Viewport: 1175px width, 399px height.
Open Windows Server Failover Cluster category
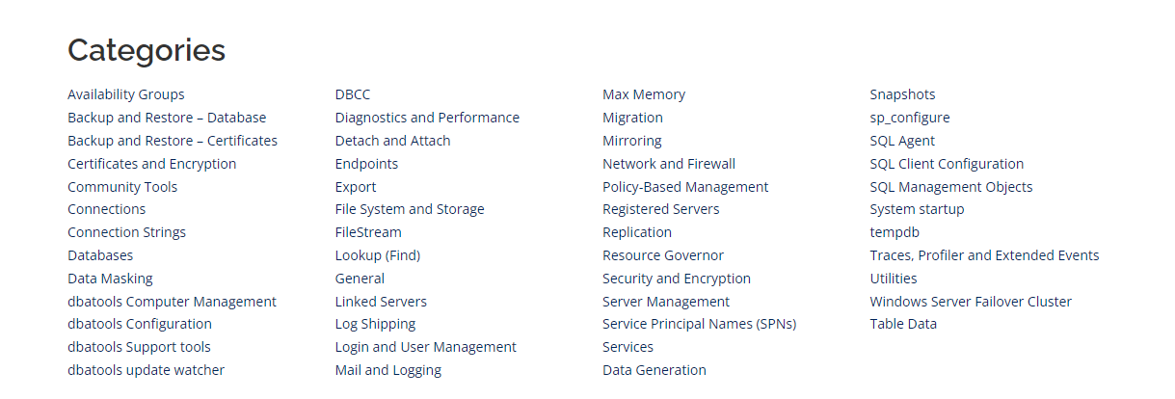click(x=970, y=302)
